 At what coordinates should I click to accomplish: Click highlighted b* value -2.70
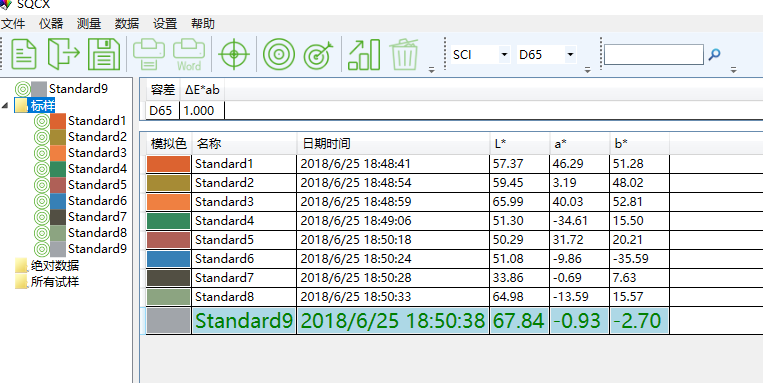[x=639, y=321]
